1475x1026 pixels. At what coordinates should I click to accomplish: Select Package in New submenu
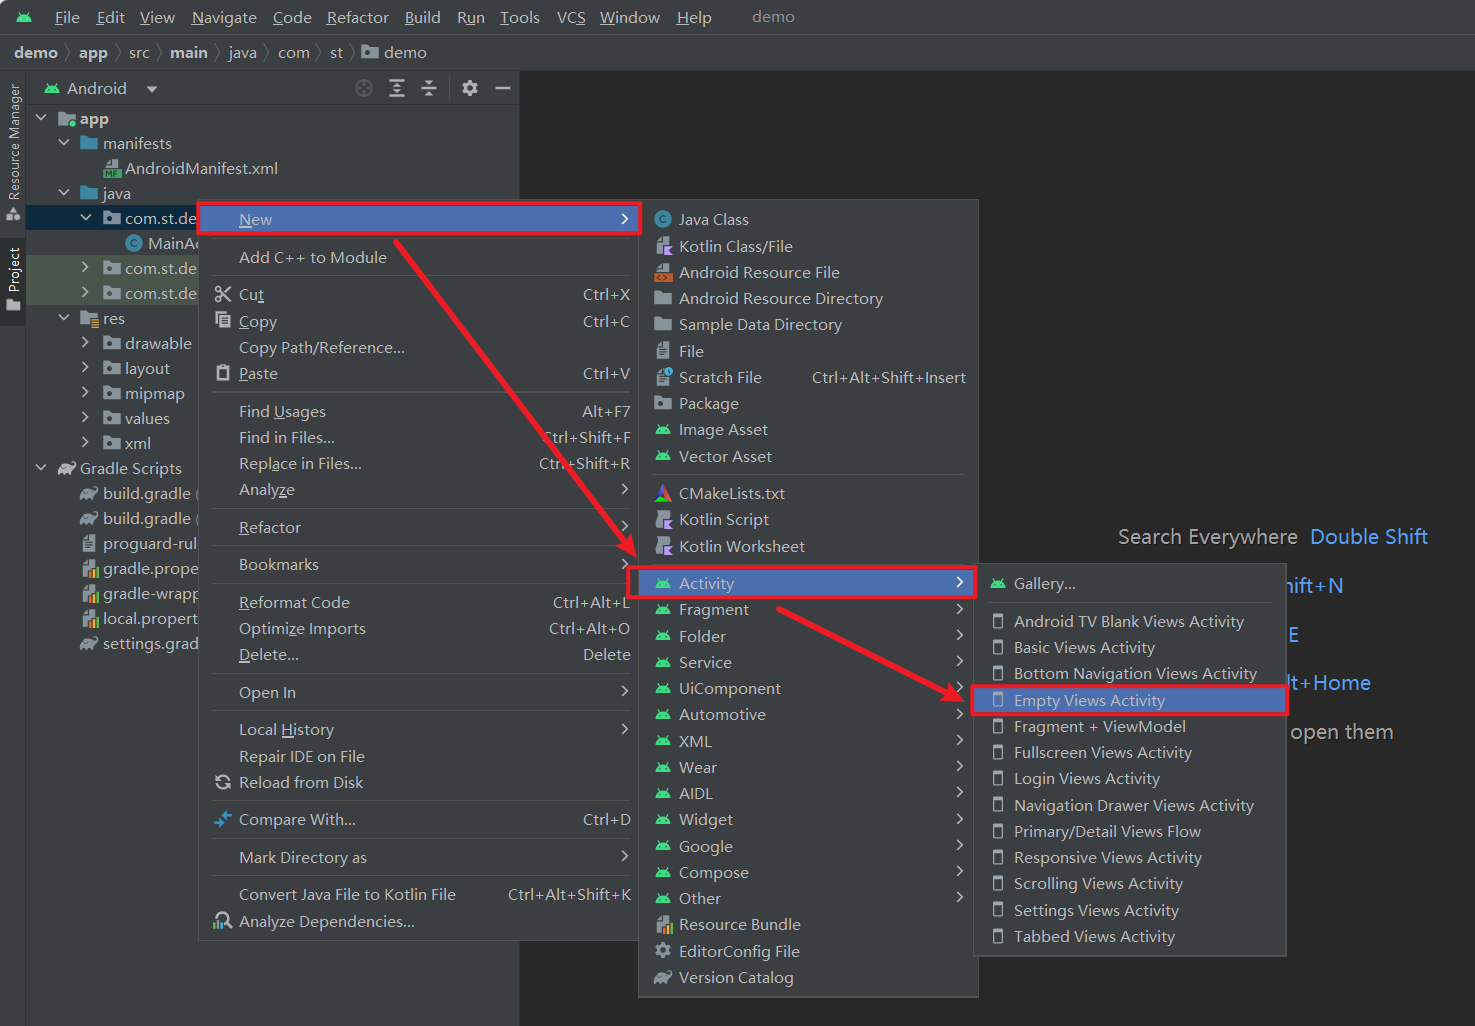click(808, 403)
